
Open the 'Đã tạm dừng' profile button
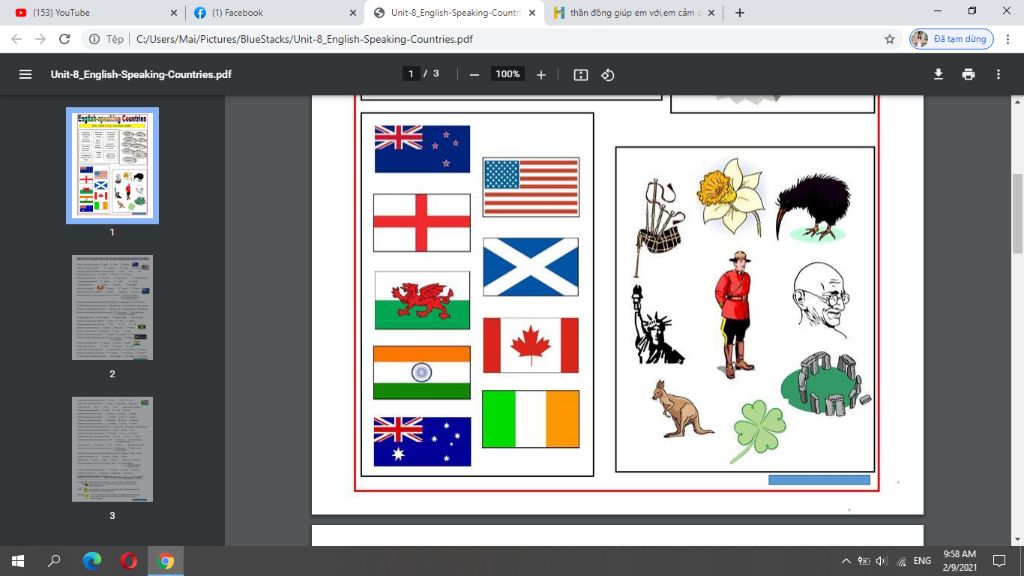coord(951,39)
